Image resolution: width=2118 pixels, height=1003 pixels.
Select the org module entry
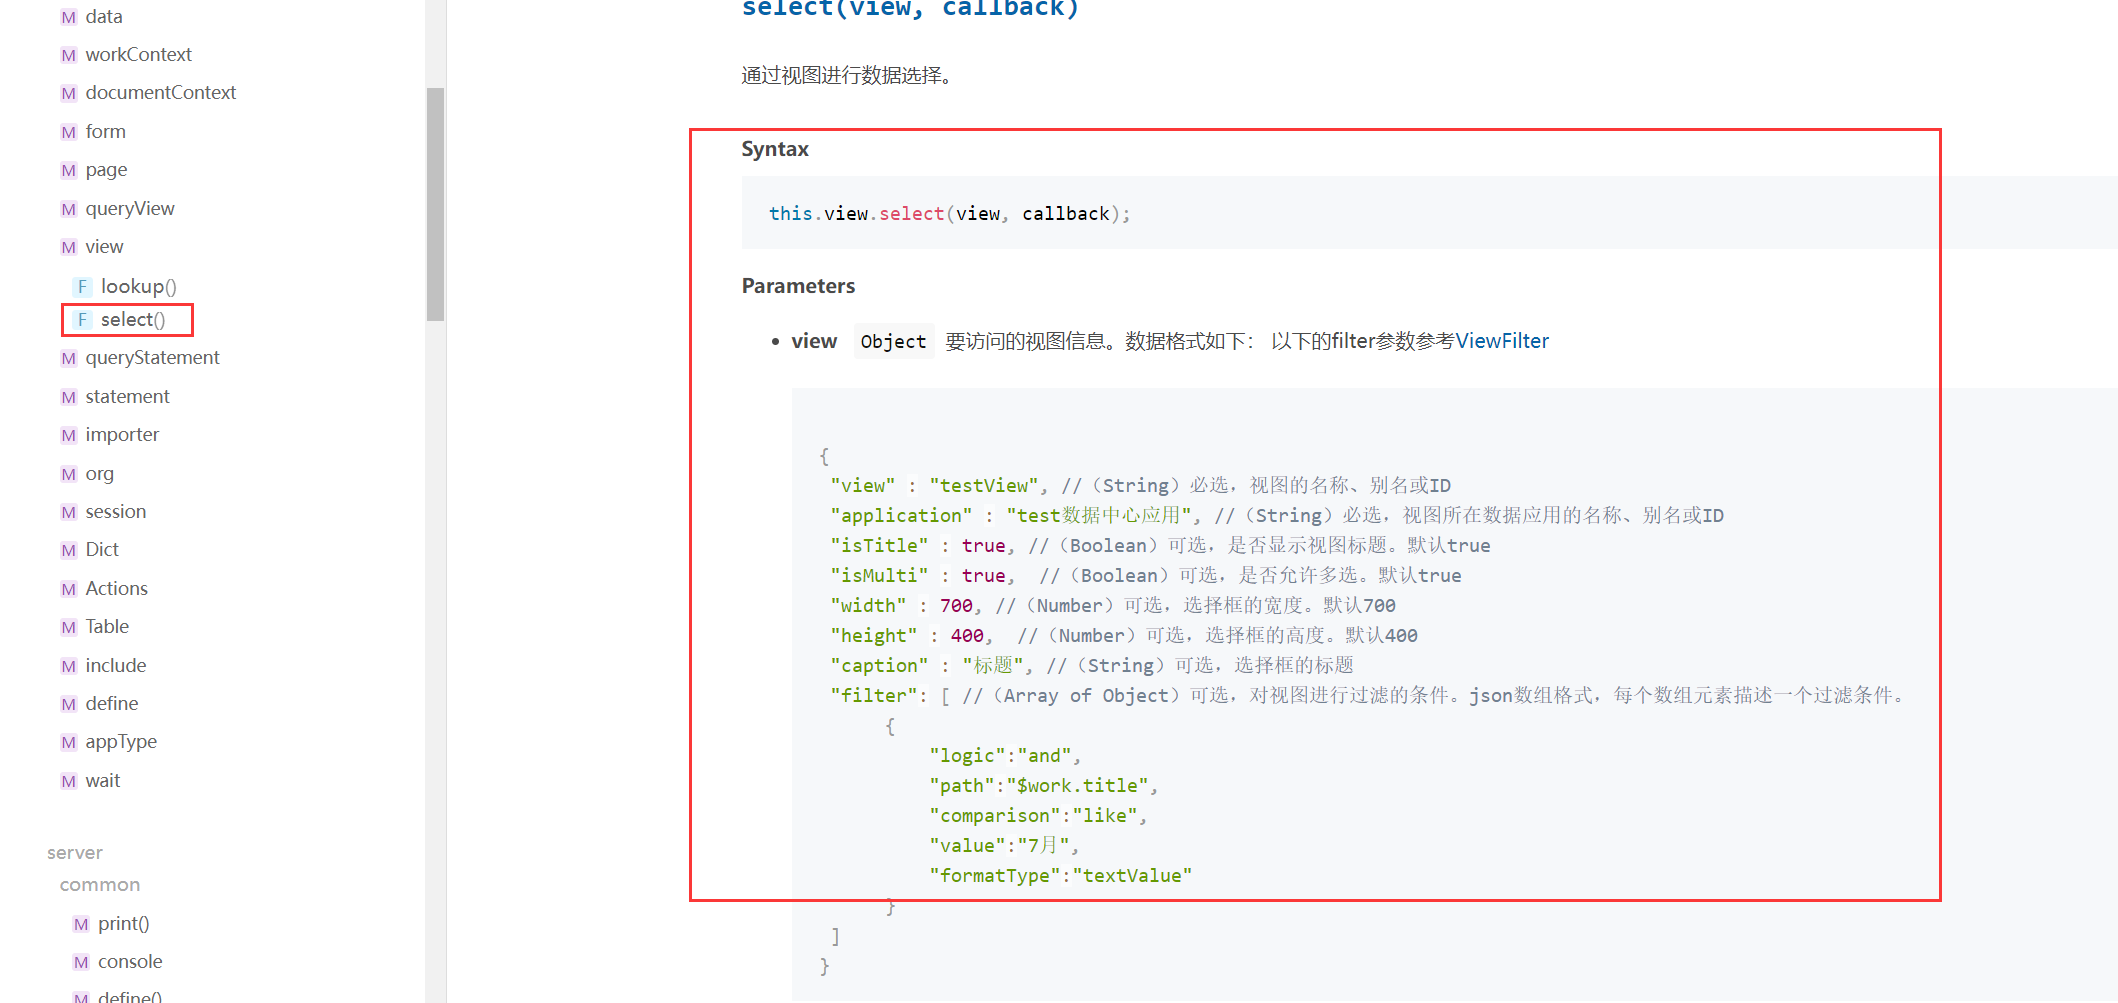[99, 474]
